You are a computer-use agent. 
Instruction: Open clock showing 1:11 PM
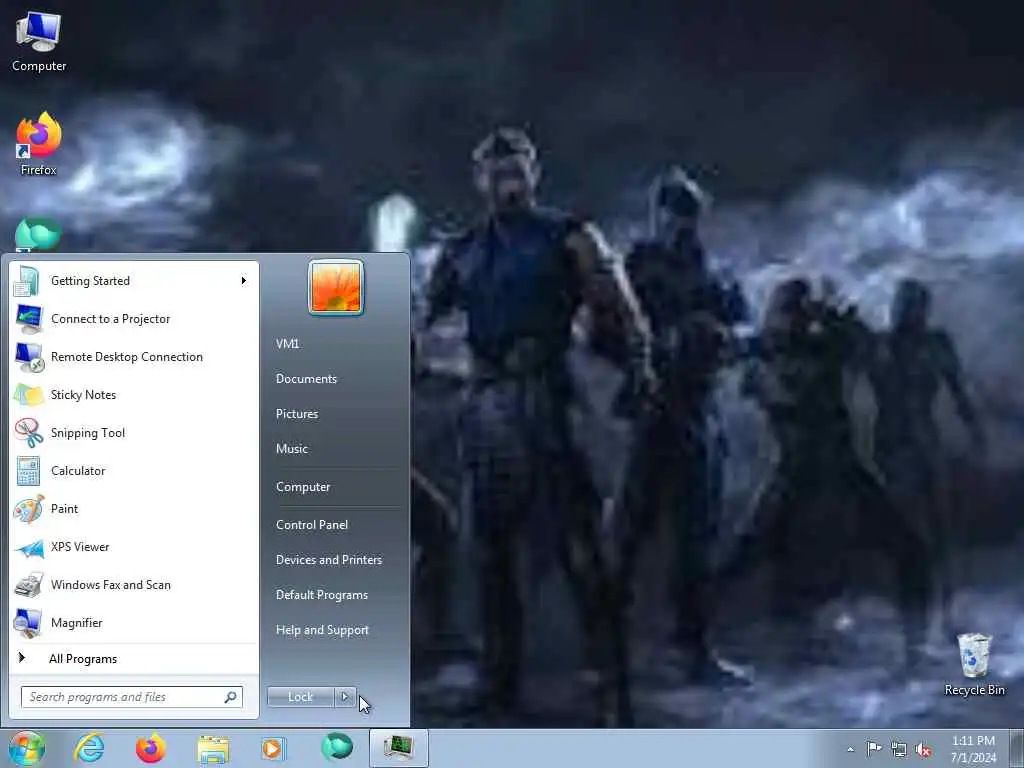coord(973,749)
